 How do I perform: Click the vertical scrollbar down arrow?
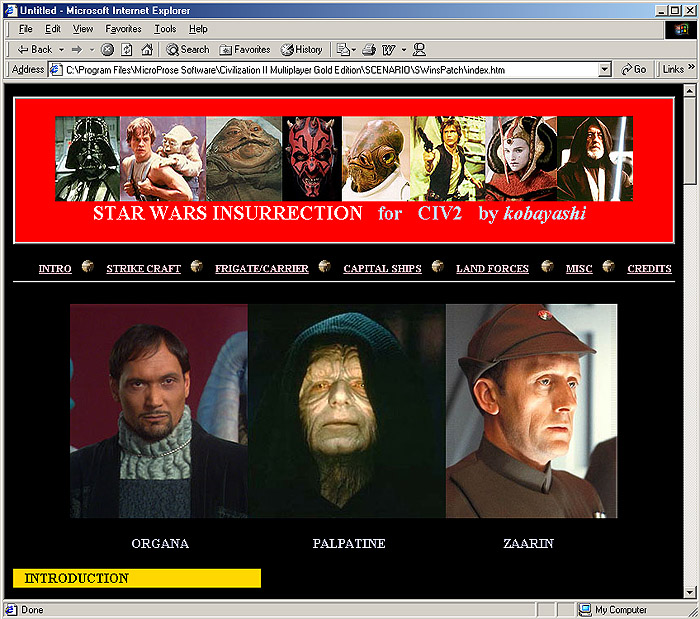(690, 592)
